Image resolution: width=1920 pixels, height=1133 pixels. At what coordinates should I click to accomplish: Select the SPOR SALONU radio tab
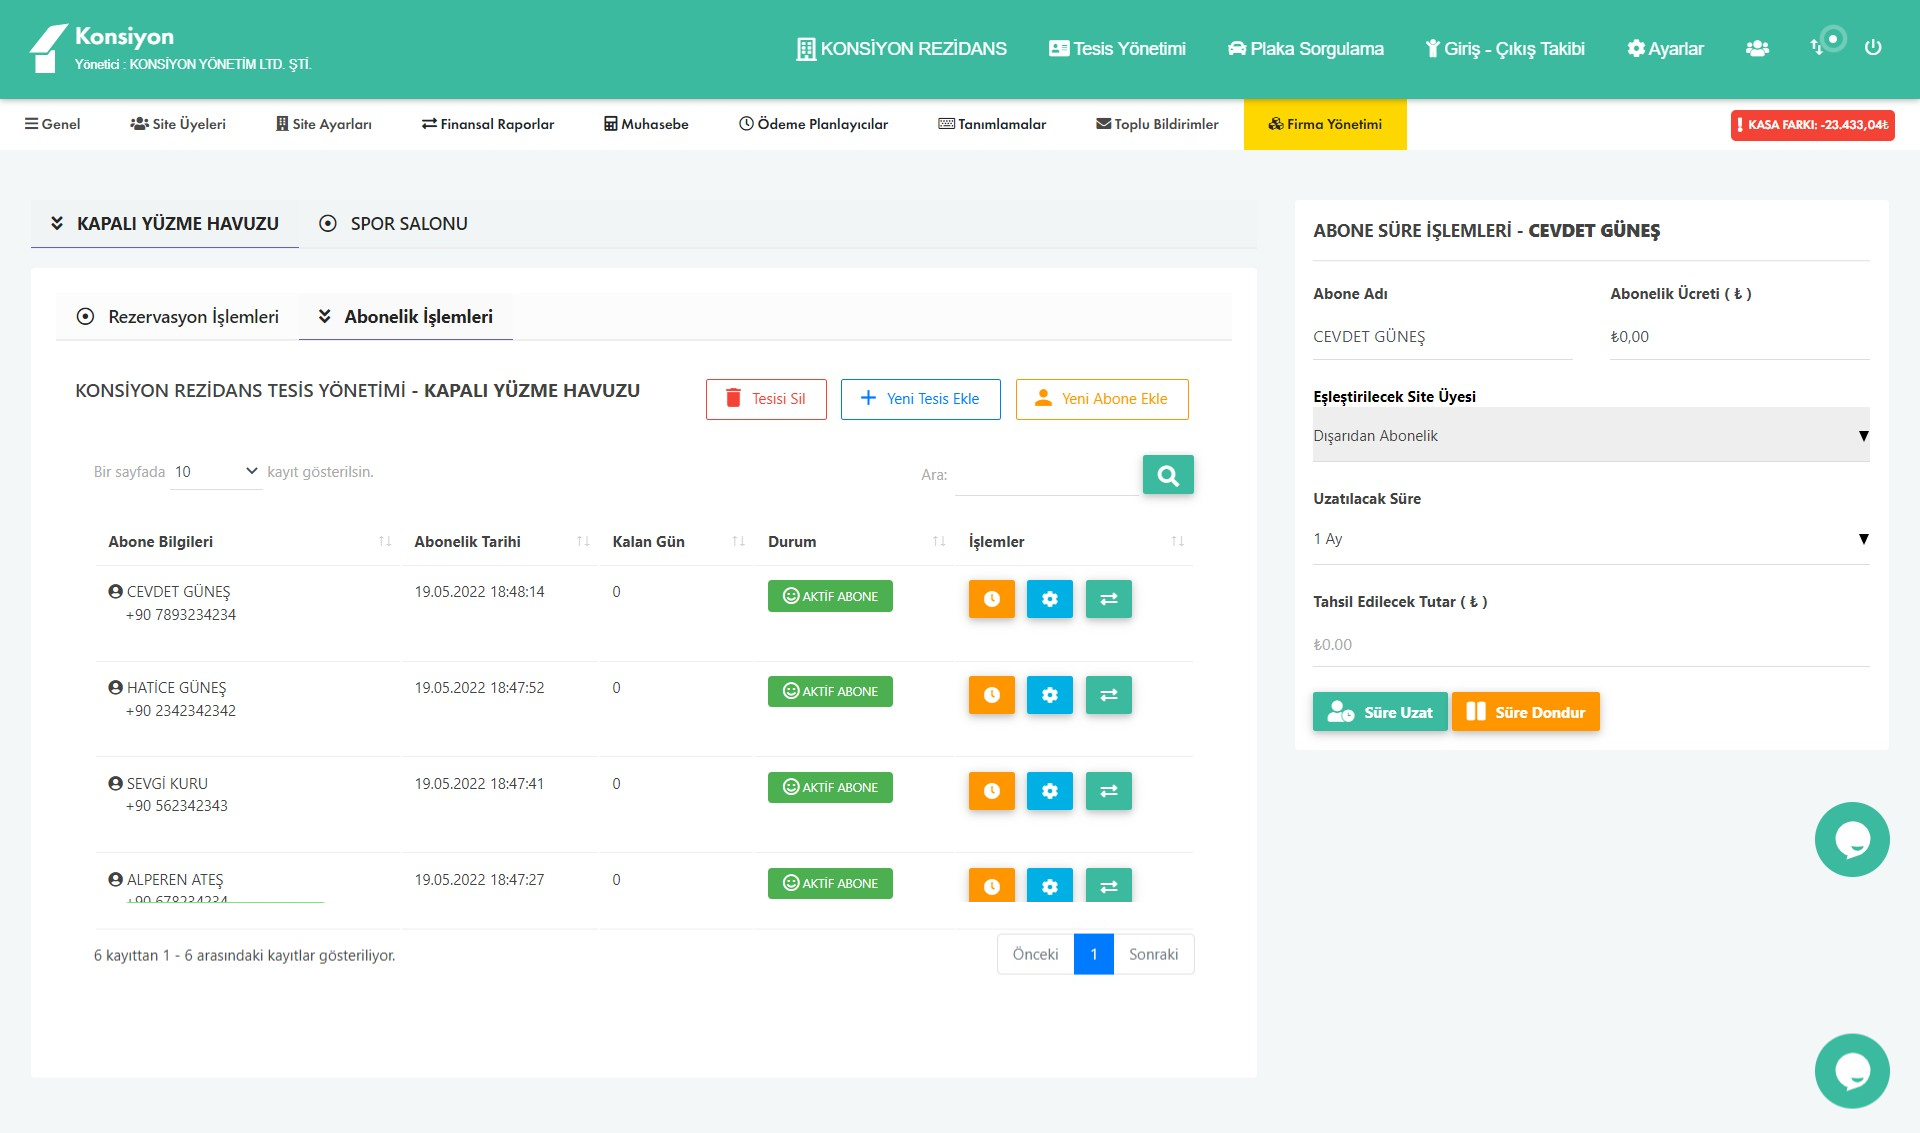tap(393, 224)
